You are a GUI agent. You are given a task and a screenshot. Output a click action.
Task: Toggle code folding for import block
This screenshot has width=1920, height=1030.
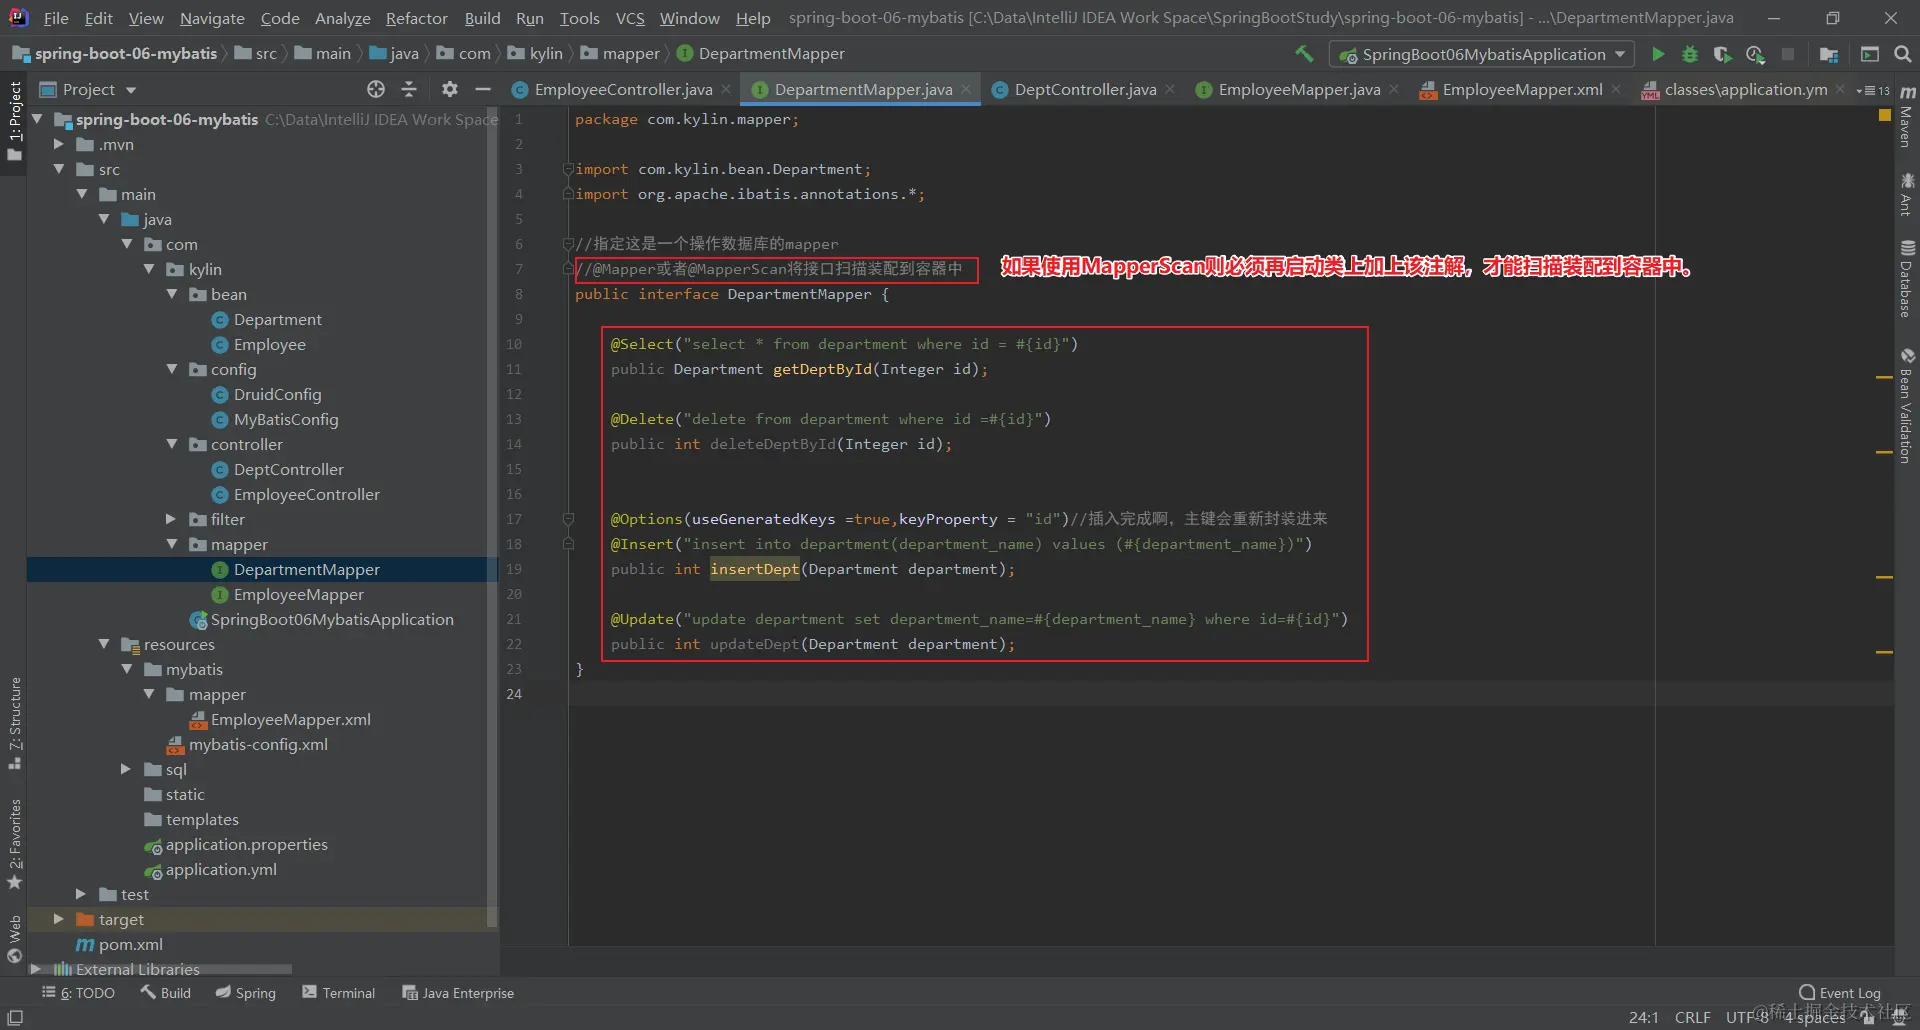[x=568, y=169]
